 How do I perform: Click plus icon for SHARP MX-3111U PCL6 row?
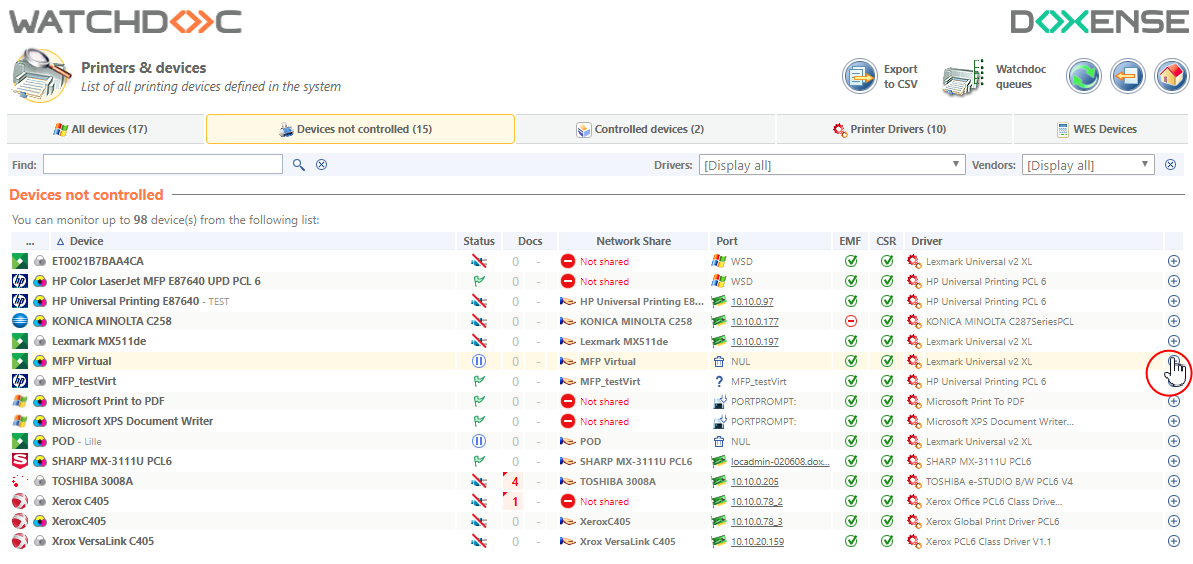[1173, 461]
